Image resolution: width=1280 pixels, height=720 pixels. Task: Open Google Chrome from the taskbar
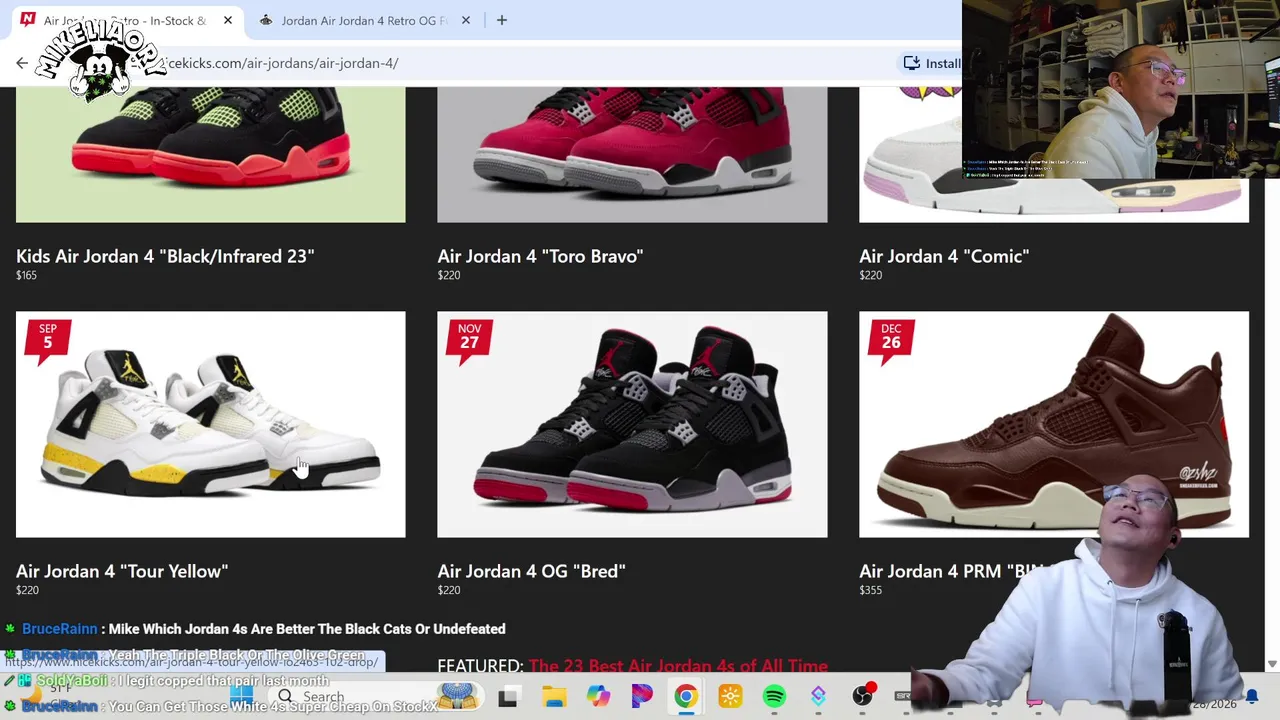(x=686, y=697)
